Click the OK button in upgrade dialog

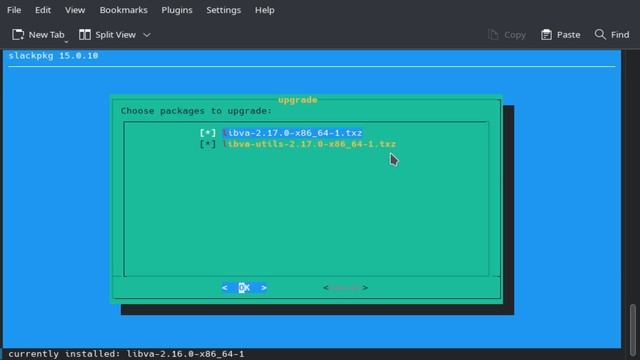244,287
